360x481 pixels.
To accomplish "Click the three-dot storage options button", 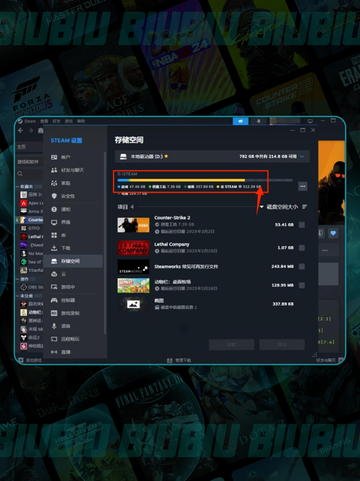I will point(303,186).
